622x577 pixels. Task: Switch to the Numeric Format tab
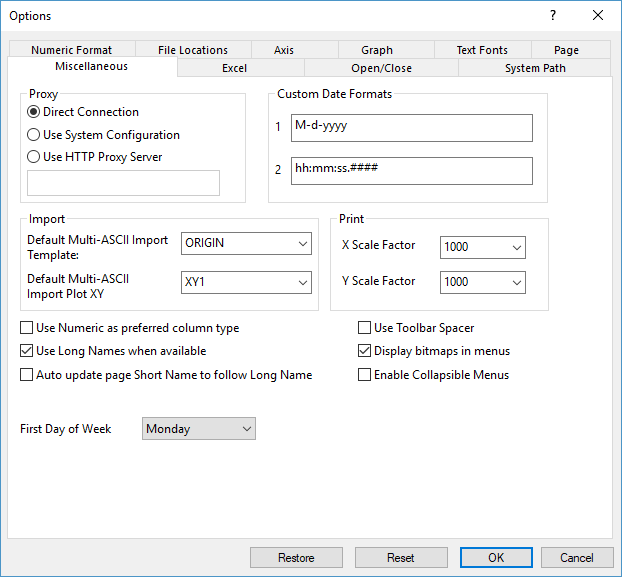click(71, 50)
